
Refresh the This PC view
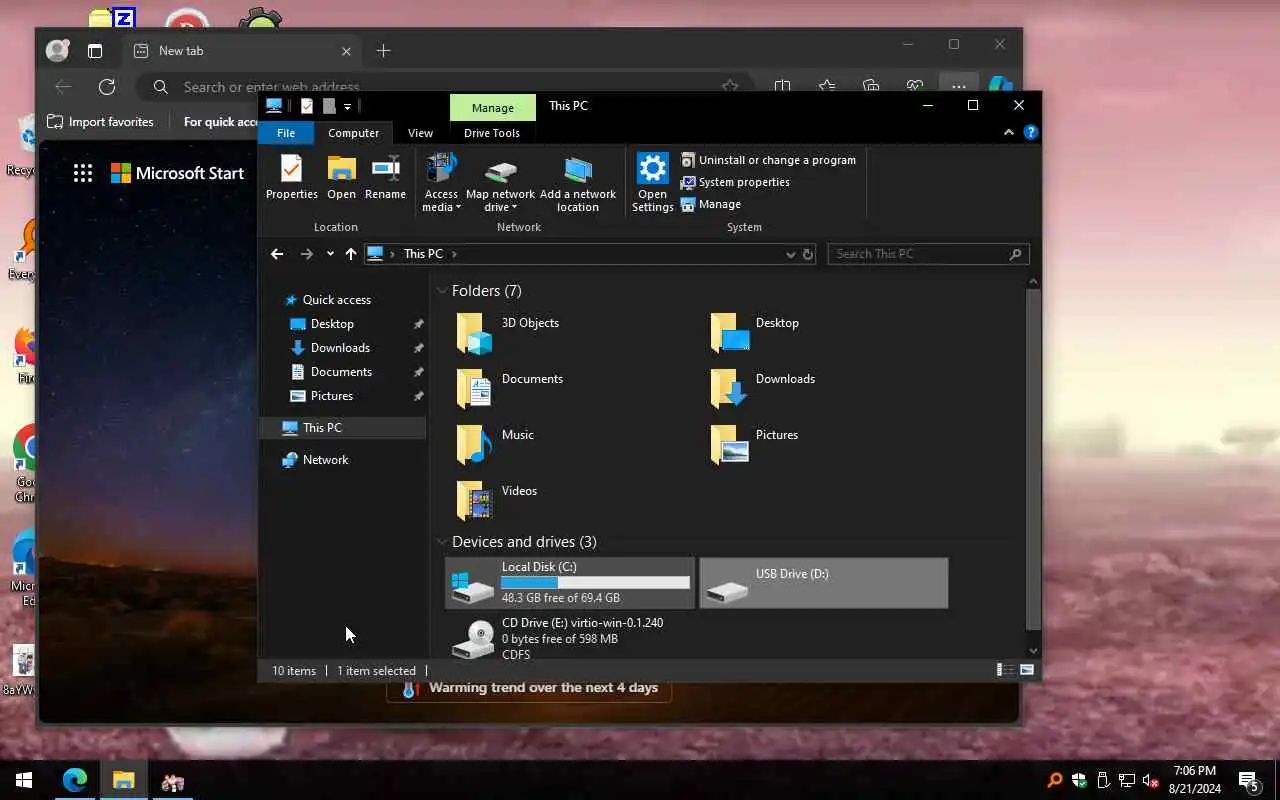[808, 254]
